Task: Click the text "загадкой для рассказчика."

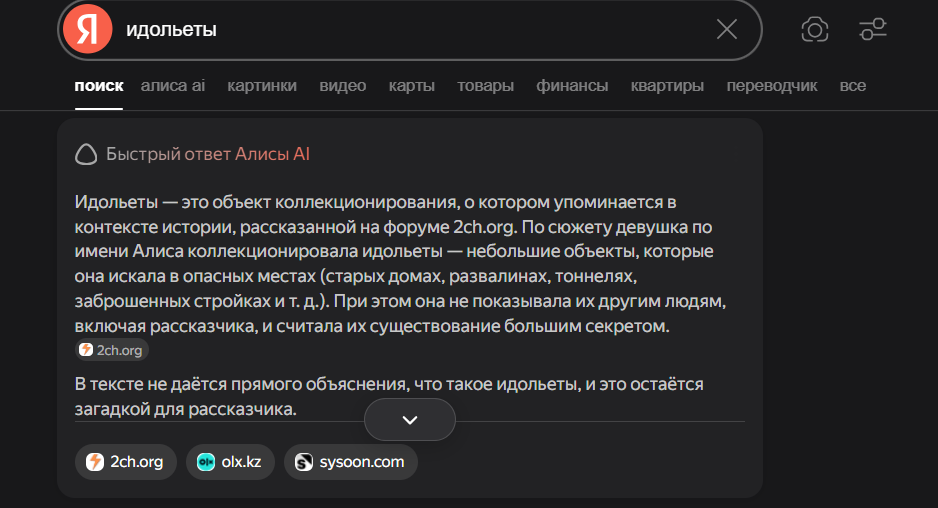Action: (185, 409)
